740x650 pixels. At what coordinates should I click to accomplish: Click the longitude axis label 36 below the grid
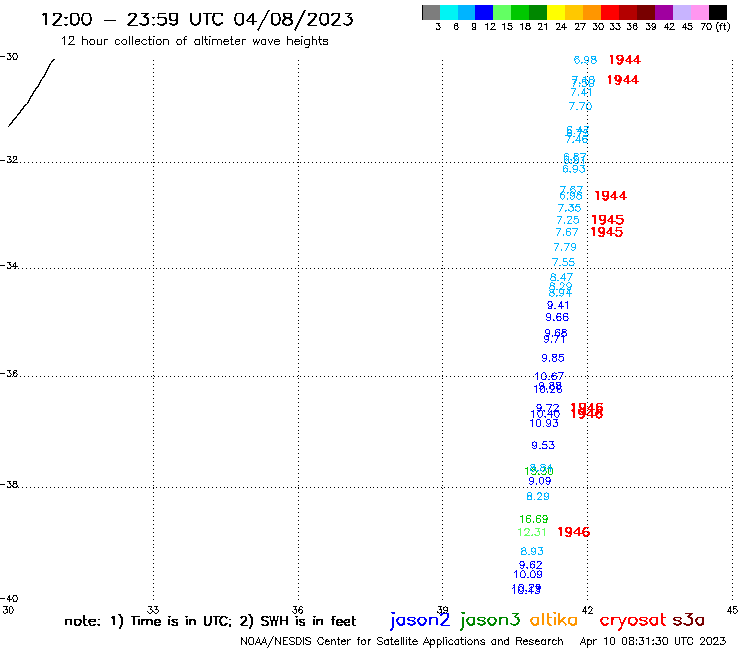[x=298, y=610]
